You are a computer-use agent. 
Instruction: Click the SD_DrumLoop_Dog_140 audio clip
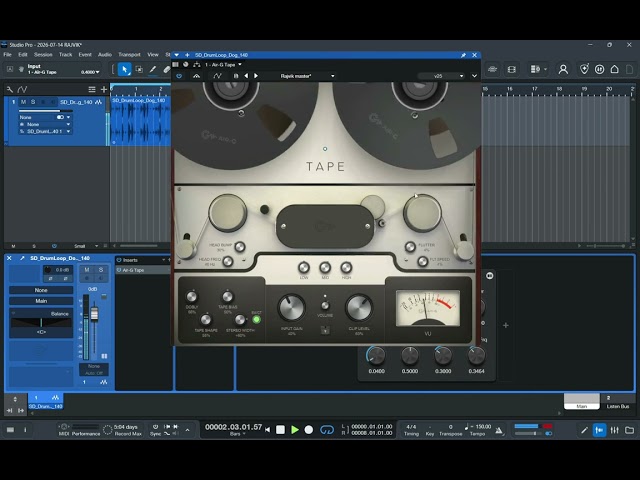[x=140, y=121]
